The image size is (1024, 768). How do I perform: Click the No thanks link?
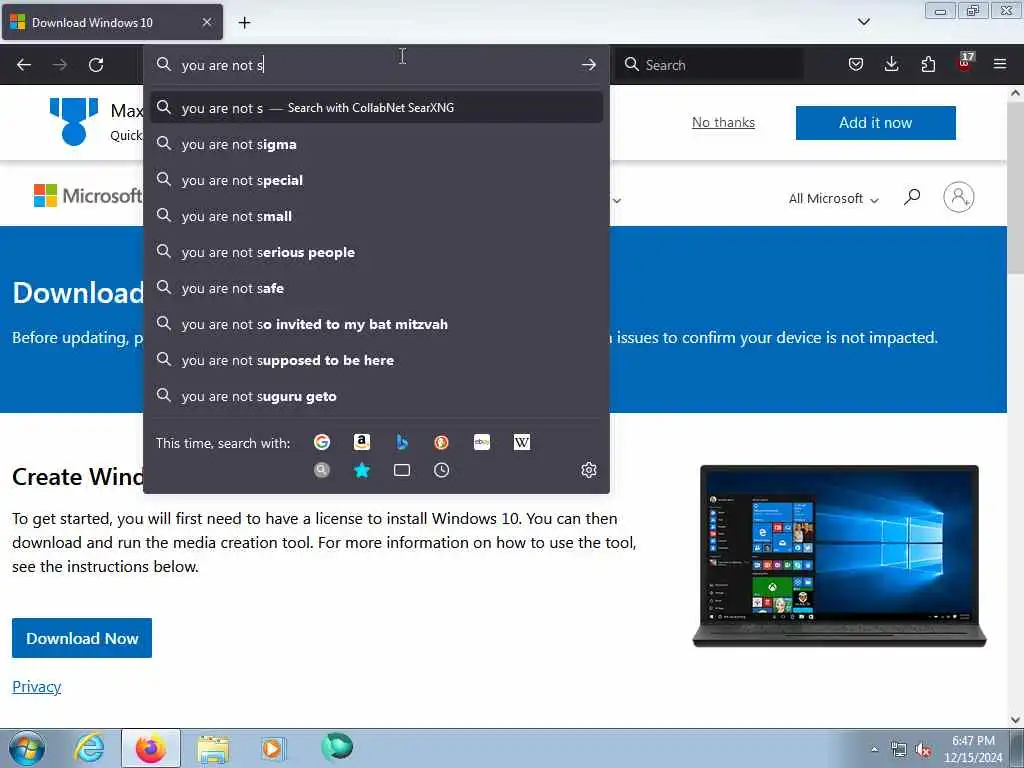tap(723, 122)
